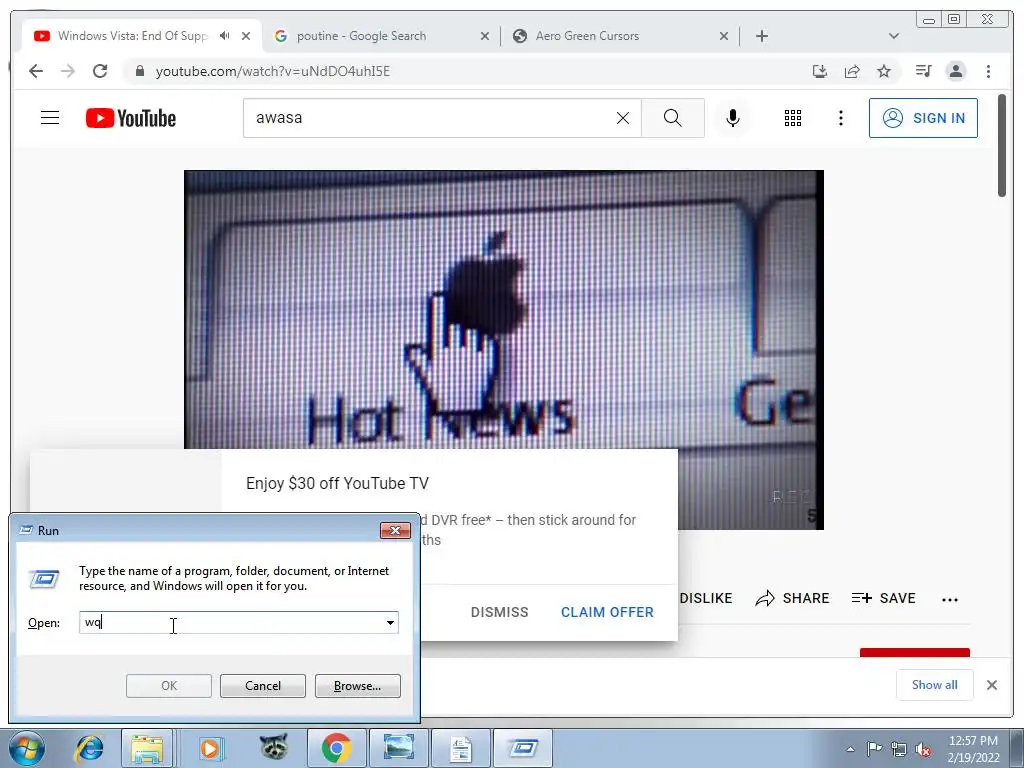Open YouTube settings three-dot menu
This screenshot has height=768, width=1024.
click(x=840, y=118)
